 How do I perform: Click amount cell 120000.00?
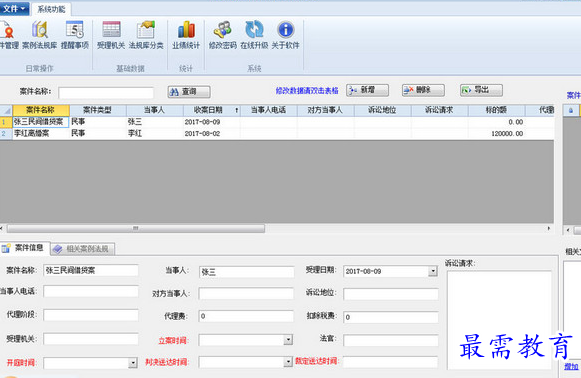pos(497,133)
